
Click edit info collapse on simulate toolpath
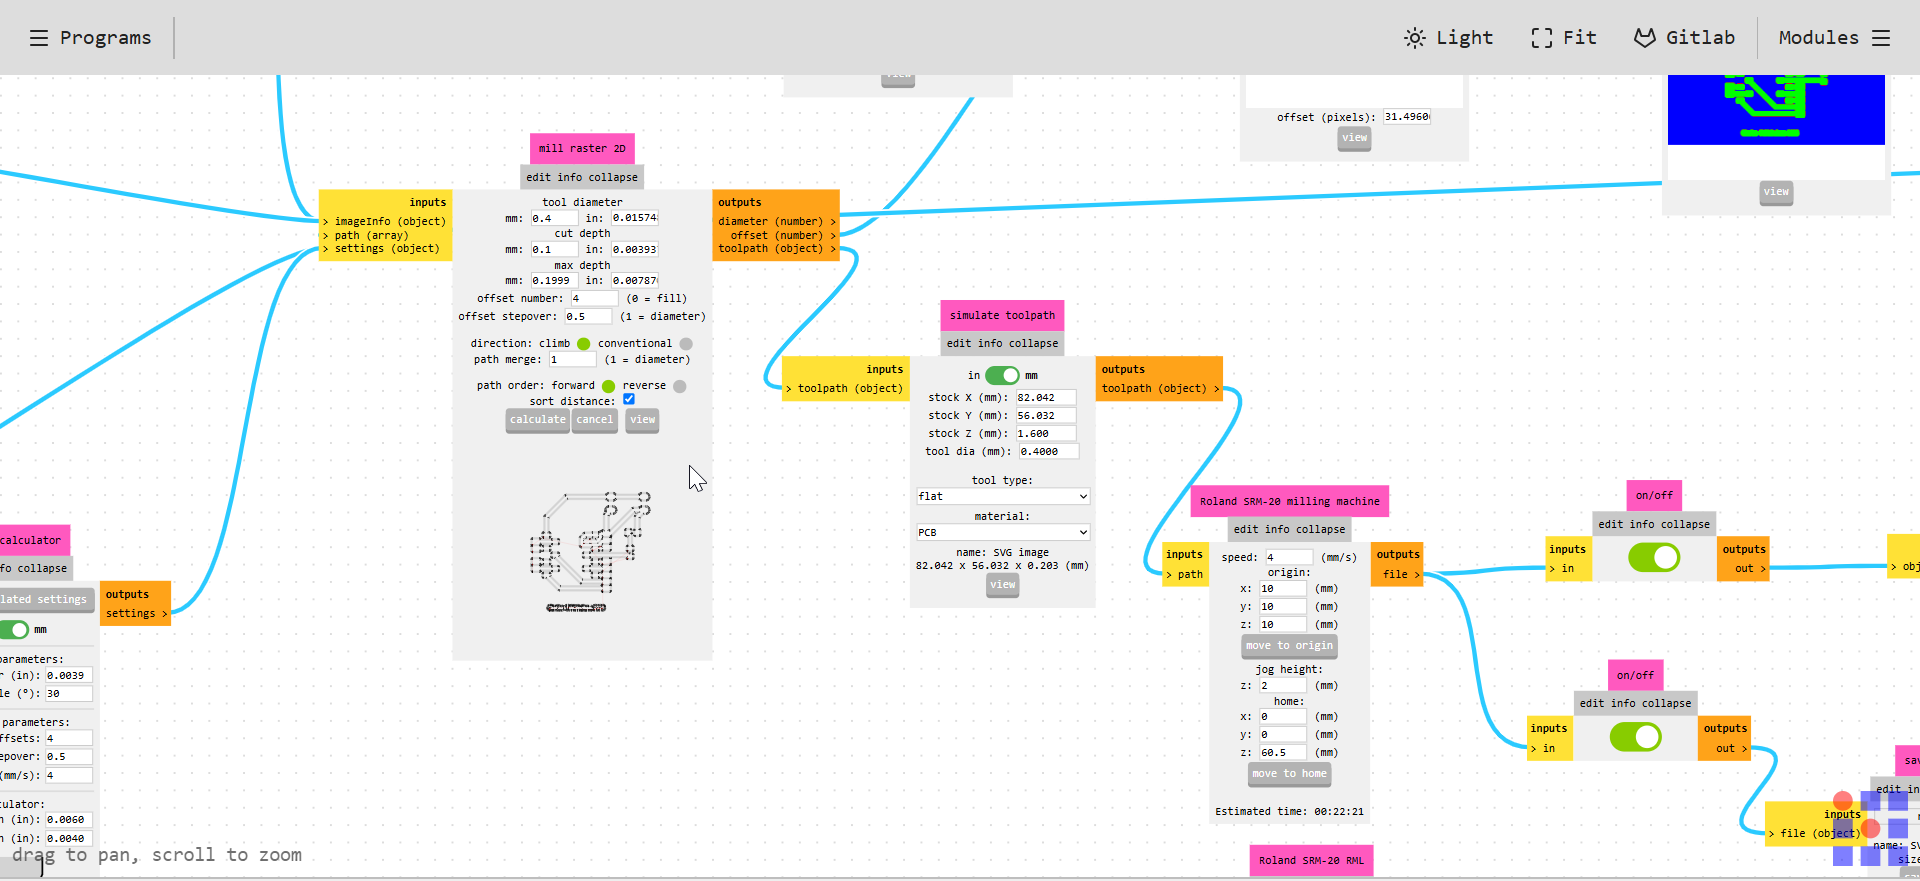pos(1002,343)
